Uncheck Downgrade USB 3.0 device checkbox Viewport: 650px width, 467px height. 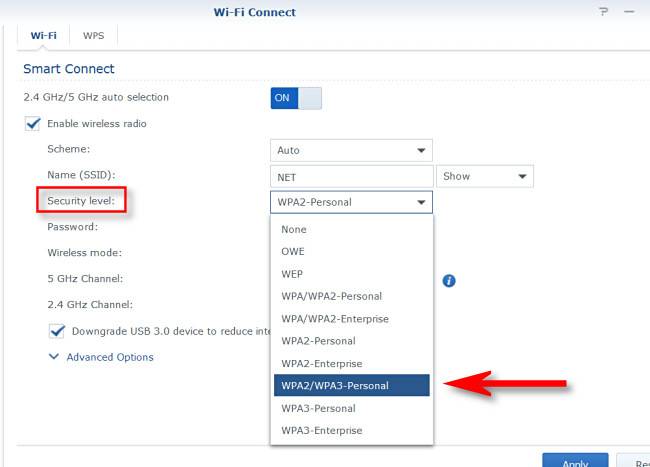(57, 331)
